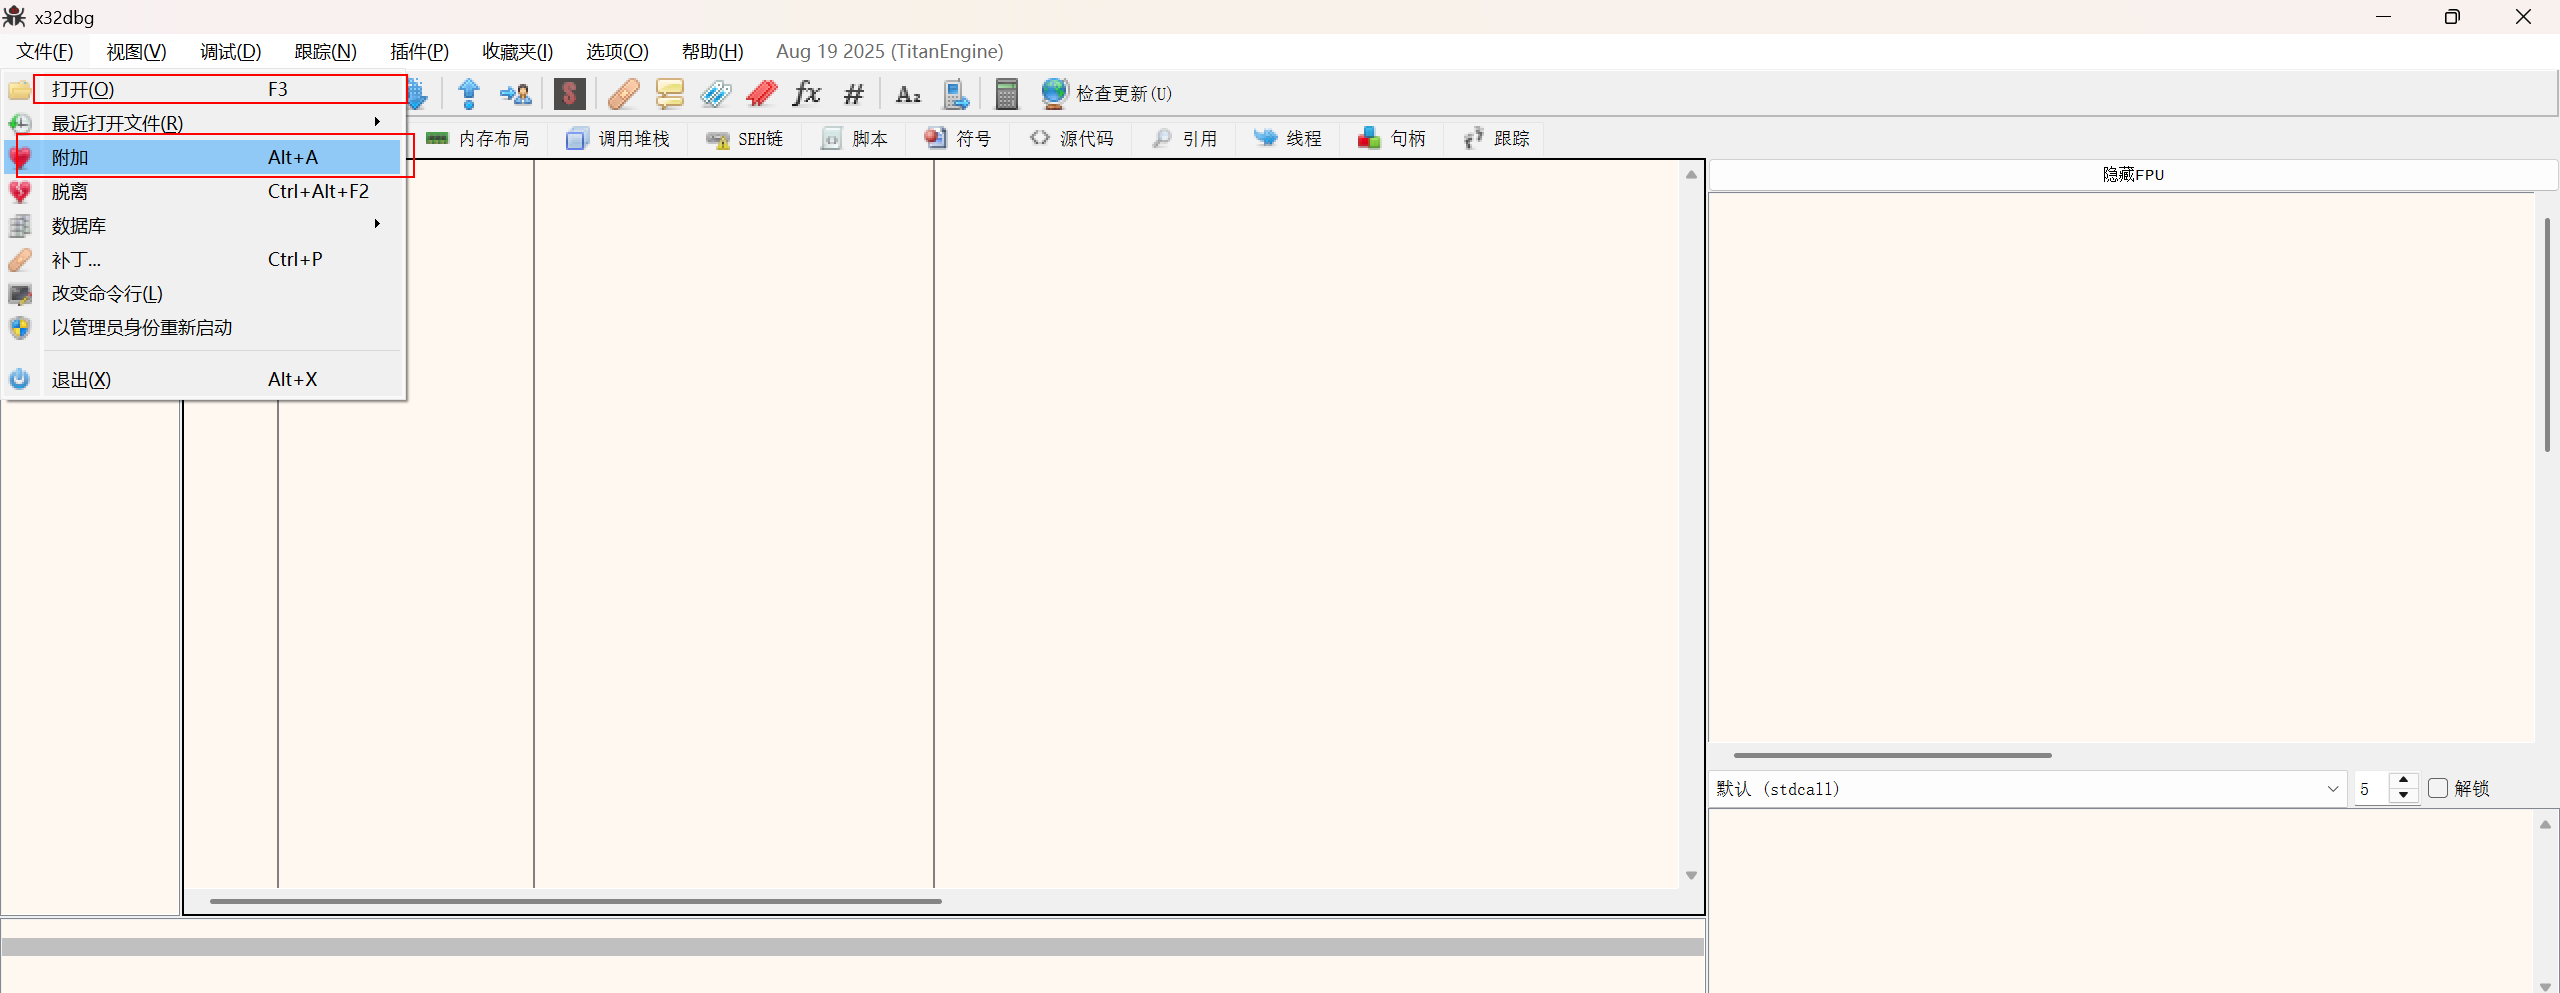Open Labels via the blue tags icon

[x=715, y=94]
